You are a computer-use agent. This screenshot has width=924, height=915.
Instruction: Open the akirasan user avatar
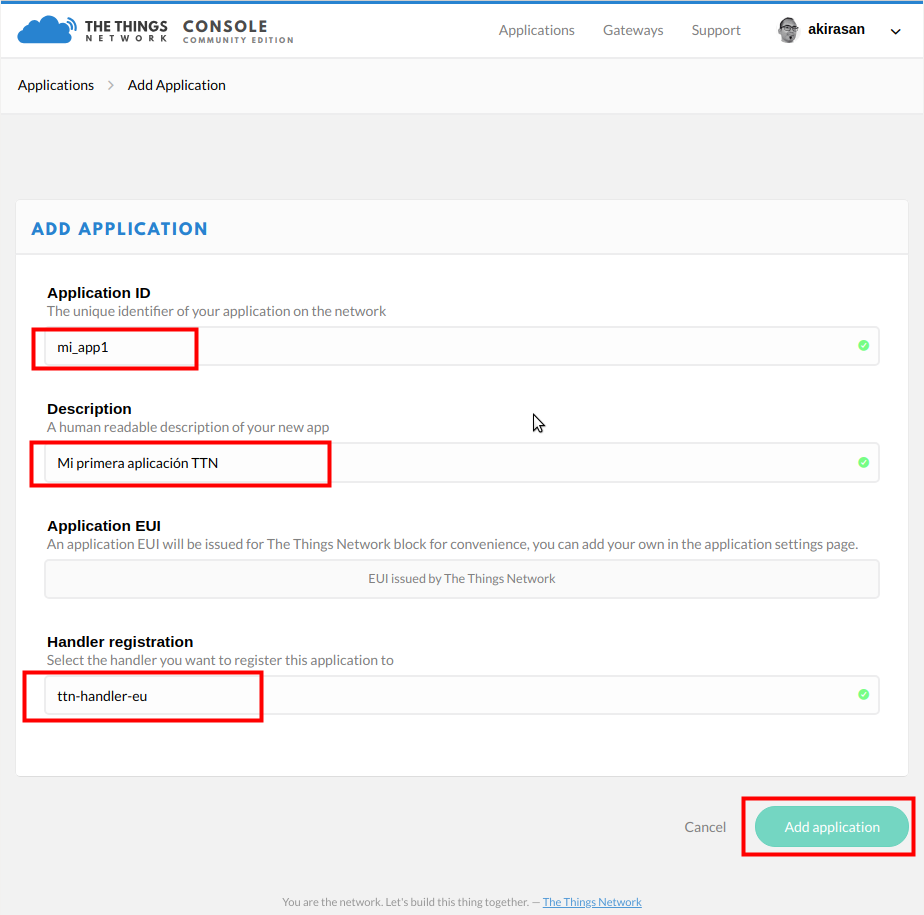788,30
